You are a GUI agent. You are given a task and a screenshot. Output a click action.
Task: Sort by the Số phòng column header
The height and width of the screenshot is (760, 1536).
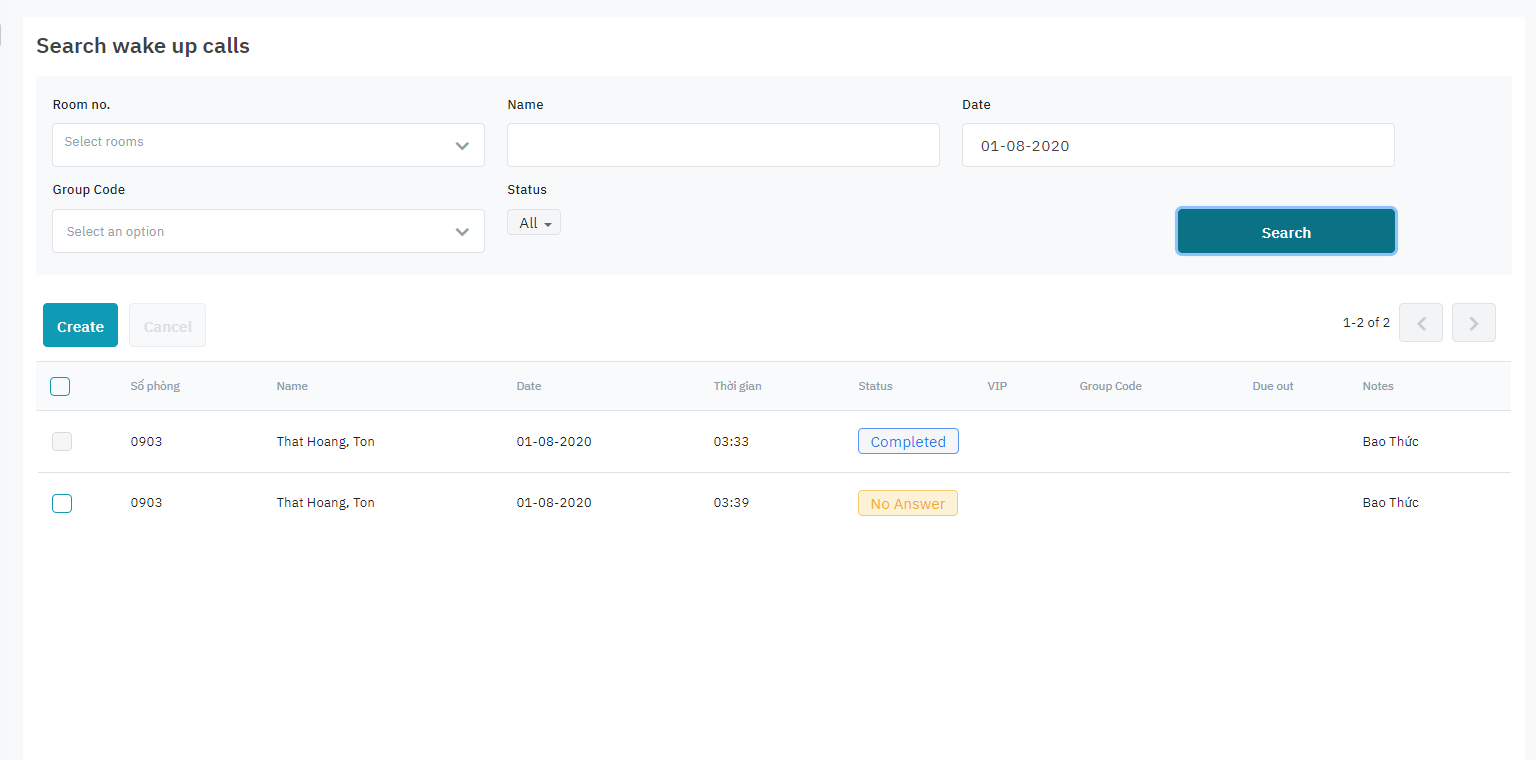[x=155, y=386]
